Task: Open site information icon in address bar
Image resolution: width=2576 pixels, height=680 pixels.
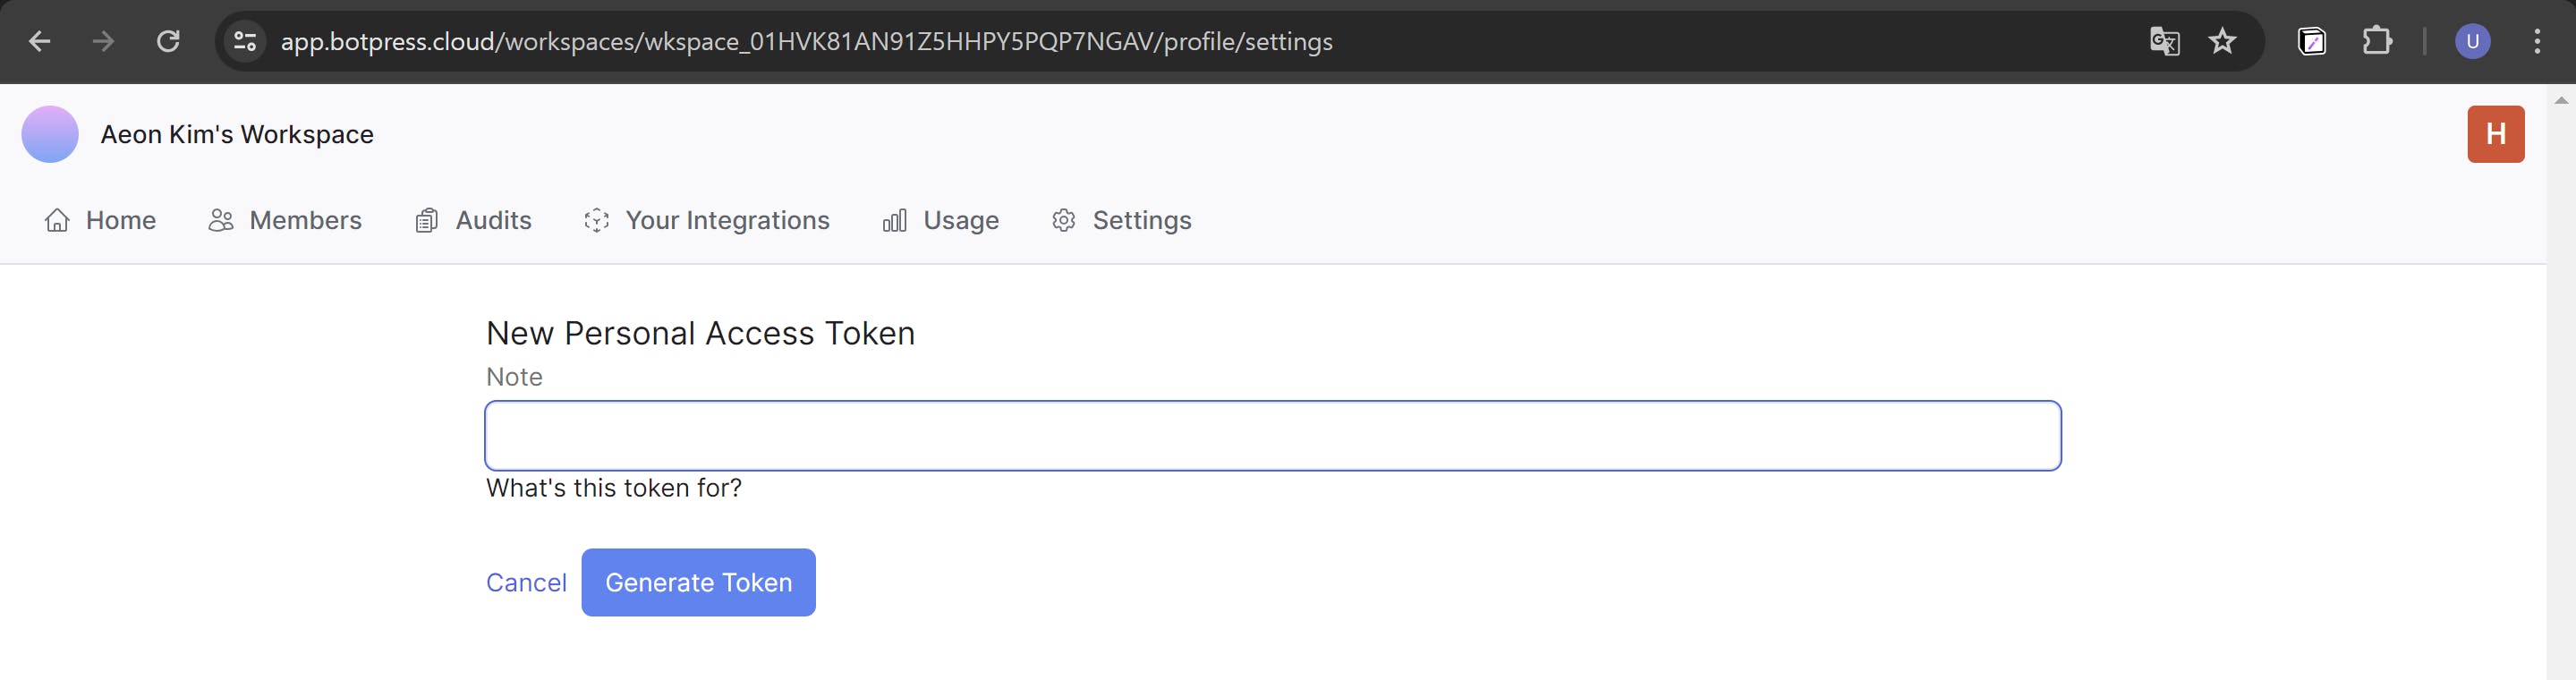Action: [x=245, y=41]
